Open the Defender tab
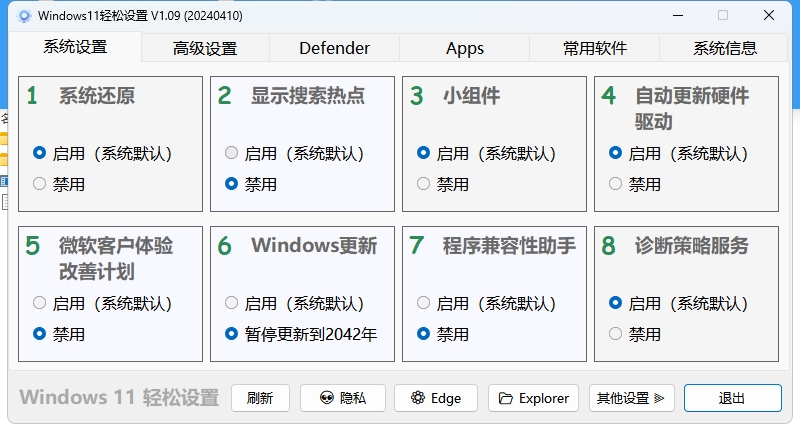The image size is (800, 431). coord(334,48)
